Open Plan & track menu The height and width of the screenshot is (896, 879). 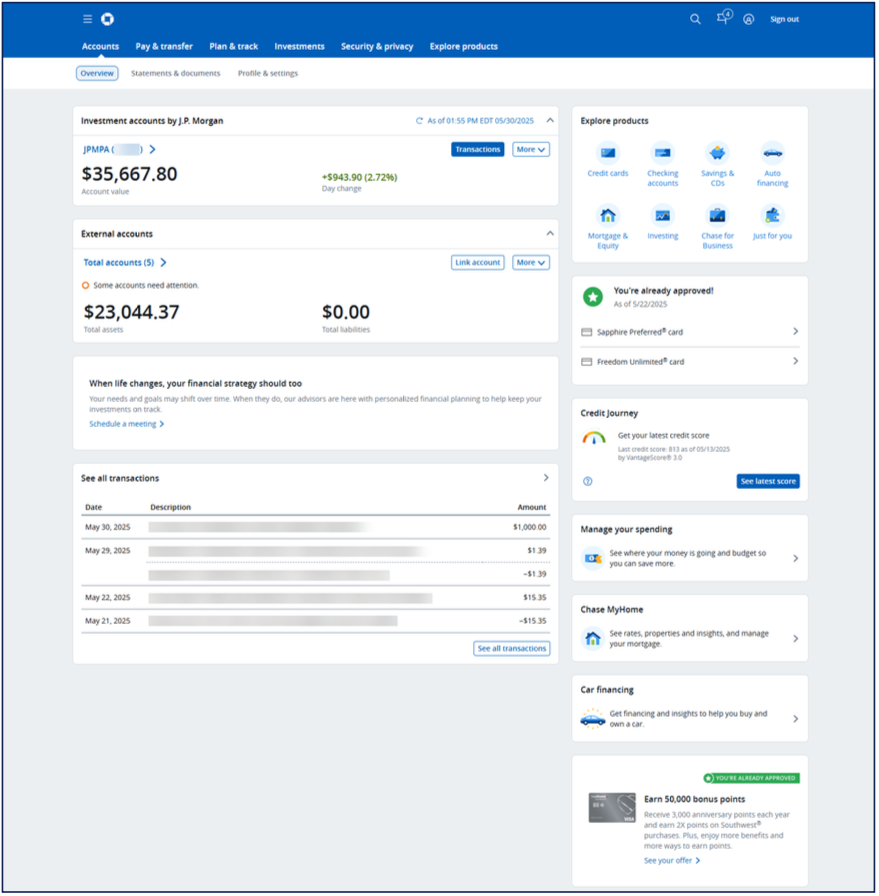click(x=234, y=47)
